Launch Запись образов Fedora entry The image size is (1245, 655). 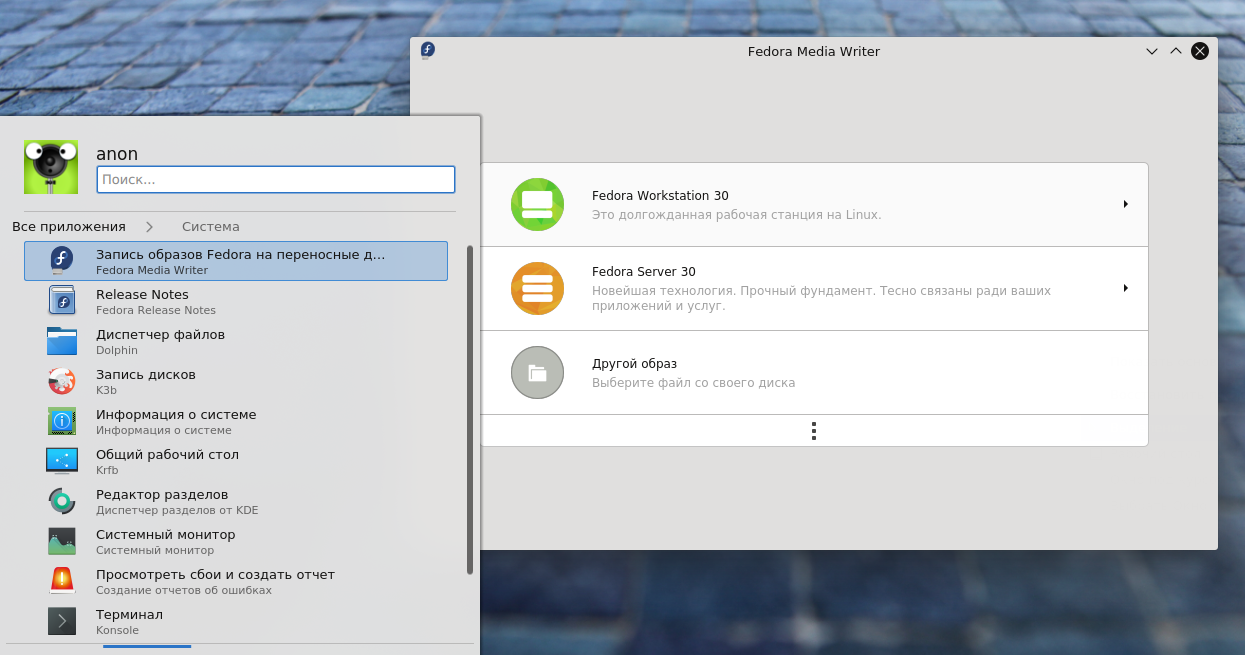[236, 261]
